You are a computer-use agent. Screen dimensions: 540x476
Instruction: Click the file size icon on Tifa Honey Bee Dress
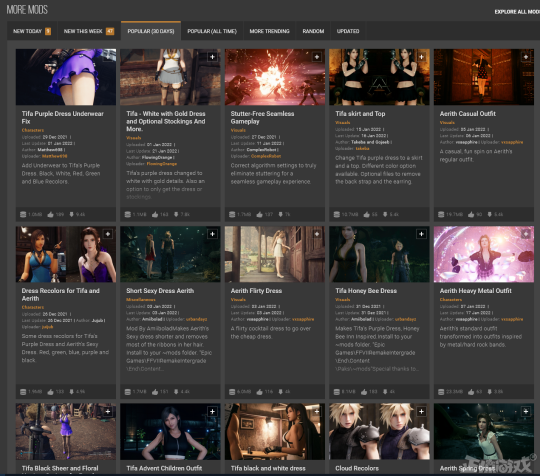click(337, 392)
